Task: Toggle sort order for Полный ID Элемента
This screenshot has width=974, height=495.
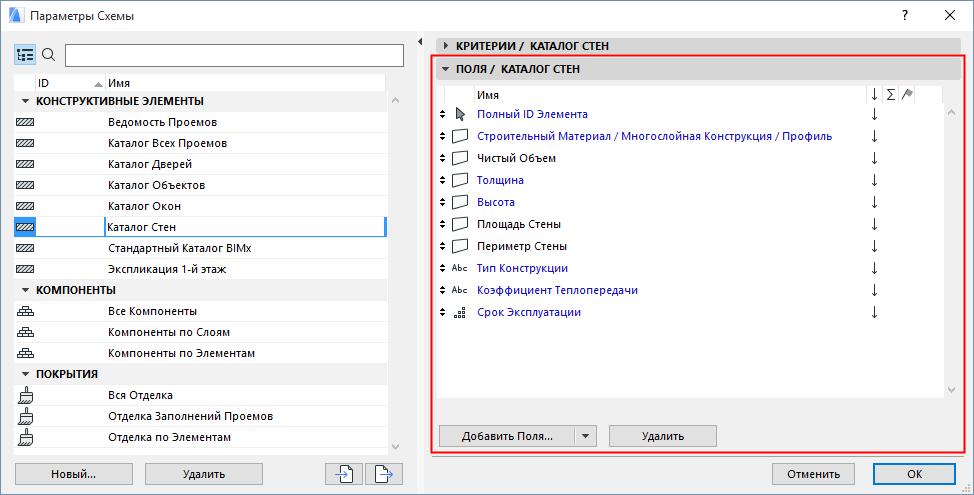Action: coord(875,114)
